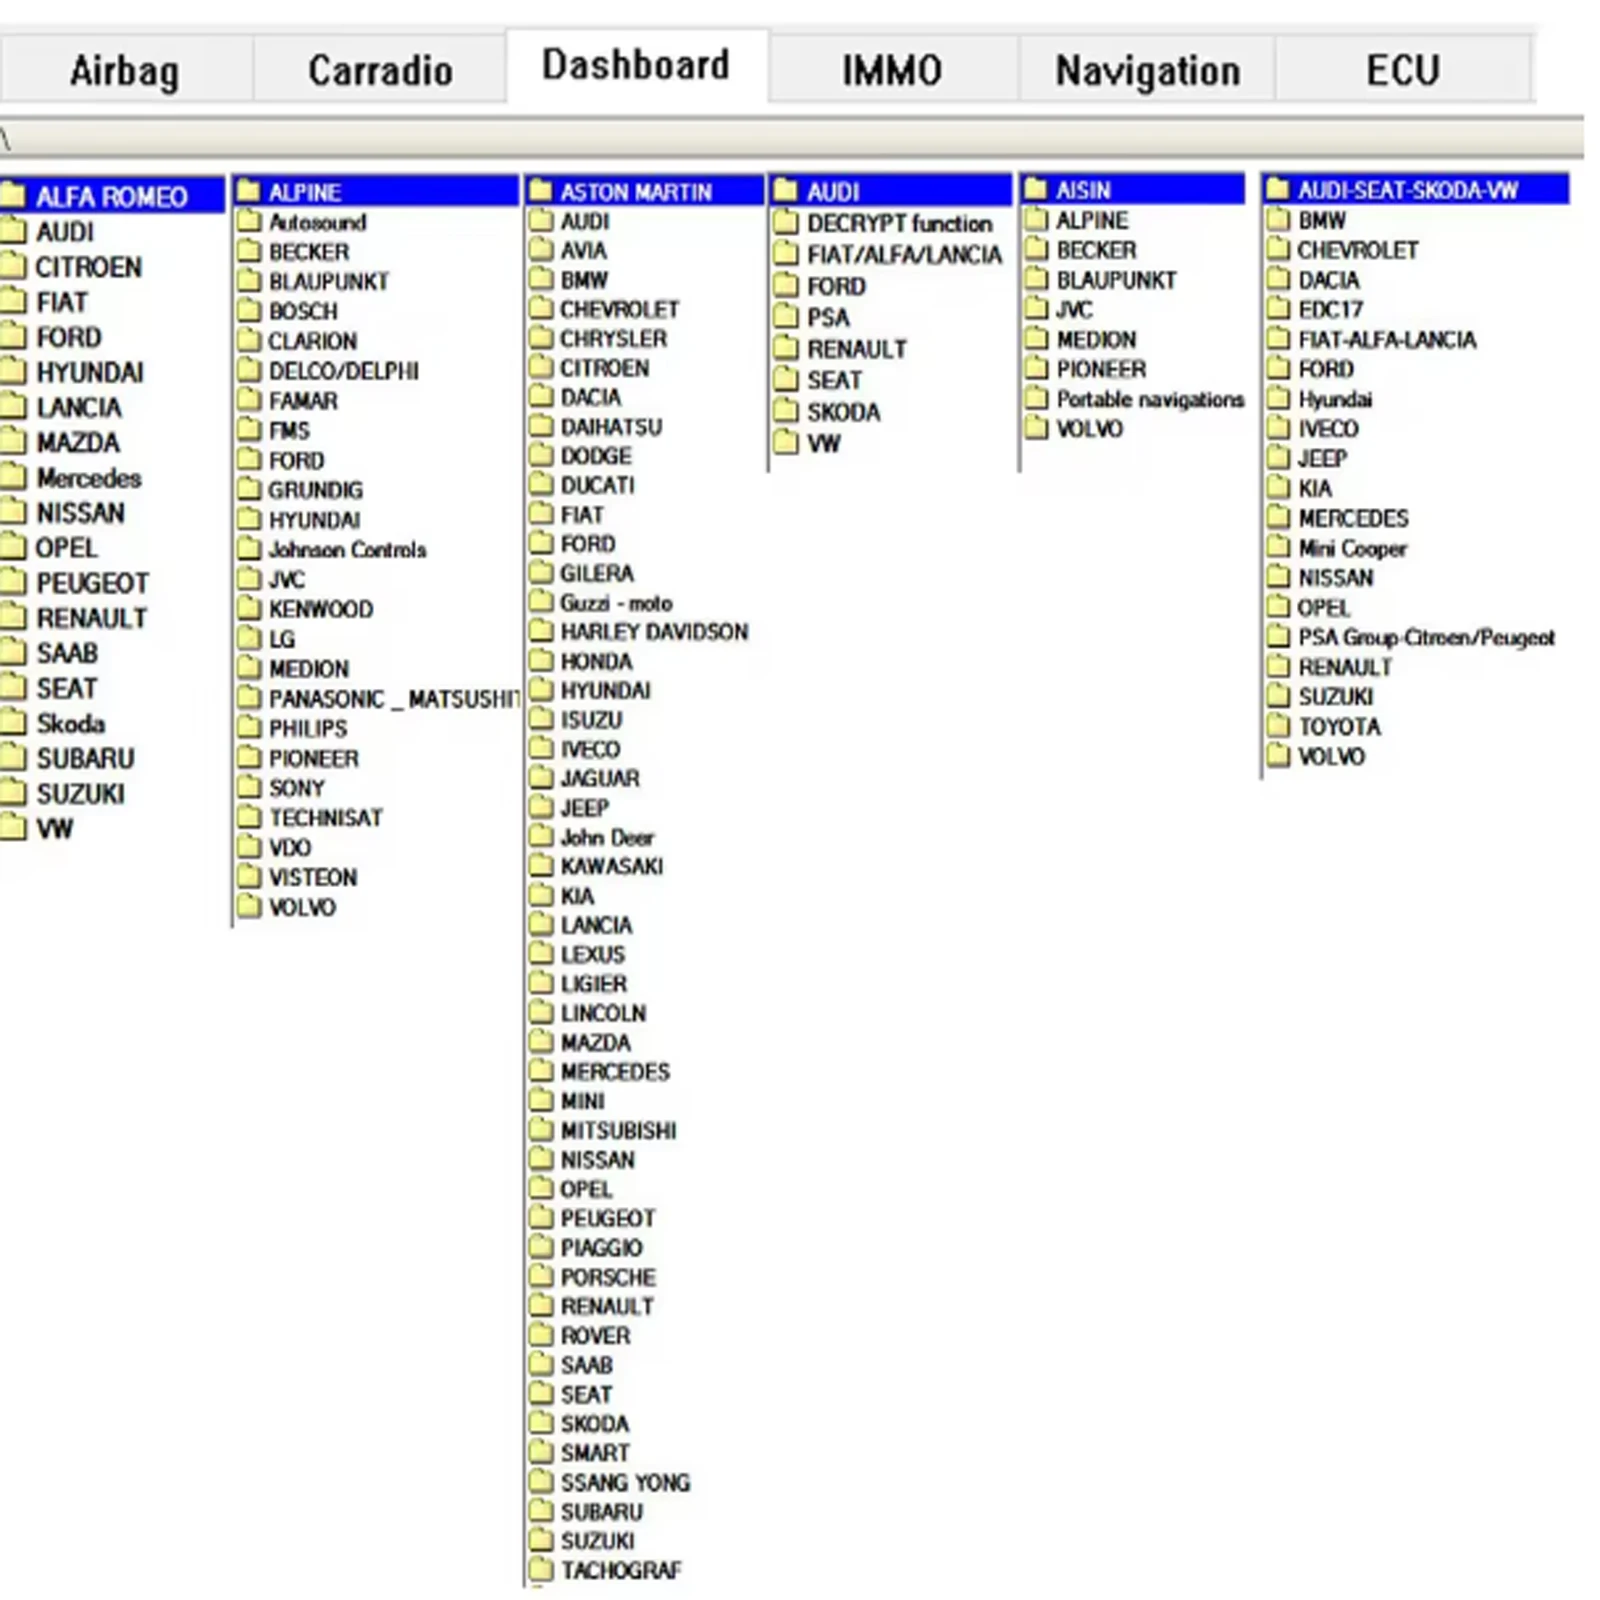The width and height of the screenshot is (1600, 1600).
Task: Click folder icon beside the plain PSA entry
Action: point(787,317)
